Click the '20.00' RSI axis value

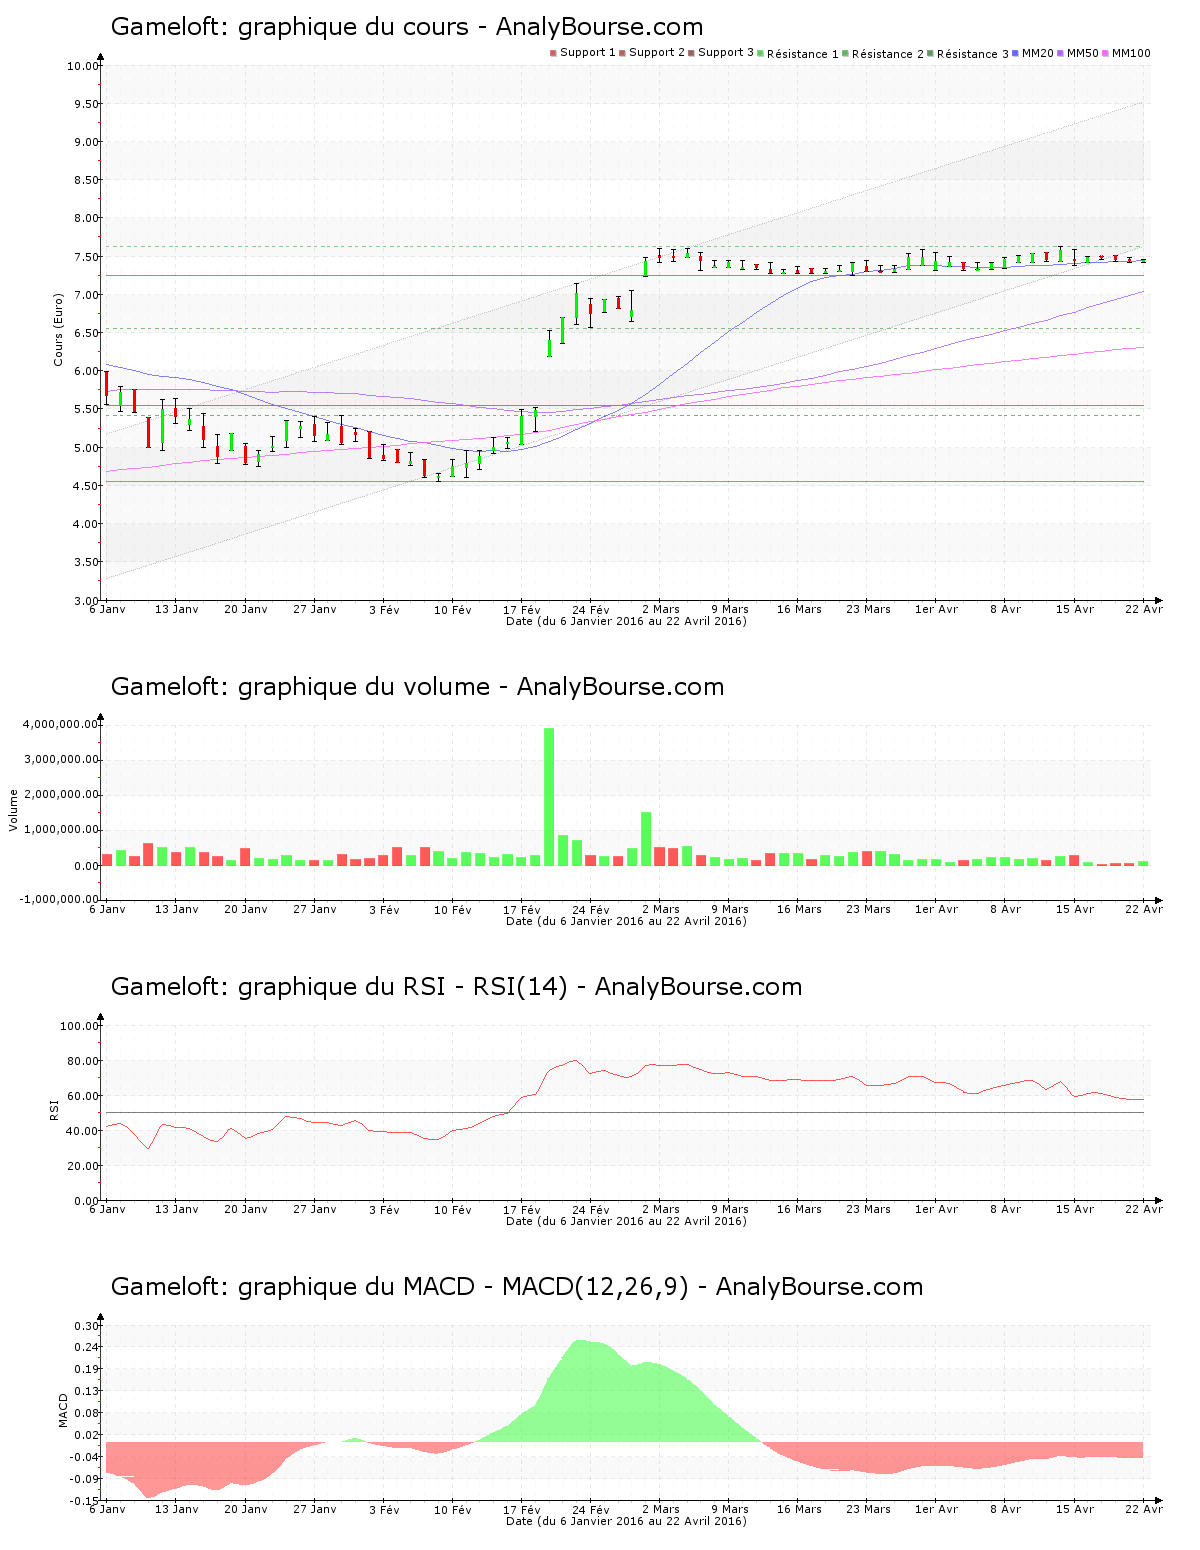pos(83,1166)
